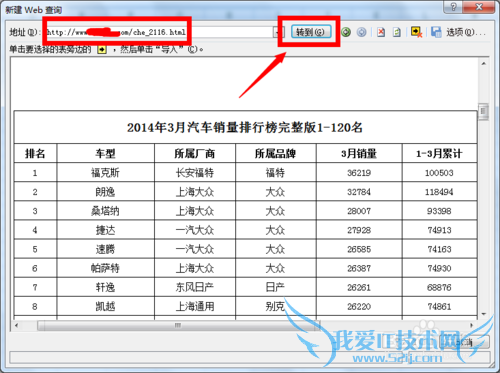The width and height of the screenshot is (500, 373).
Task: Click the 凯越 car model cell
Action: tap(105, 306)
